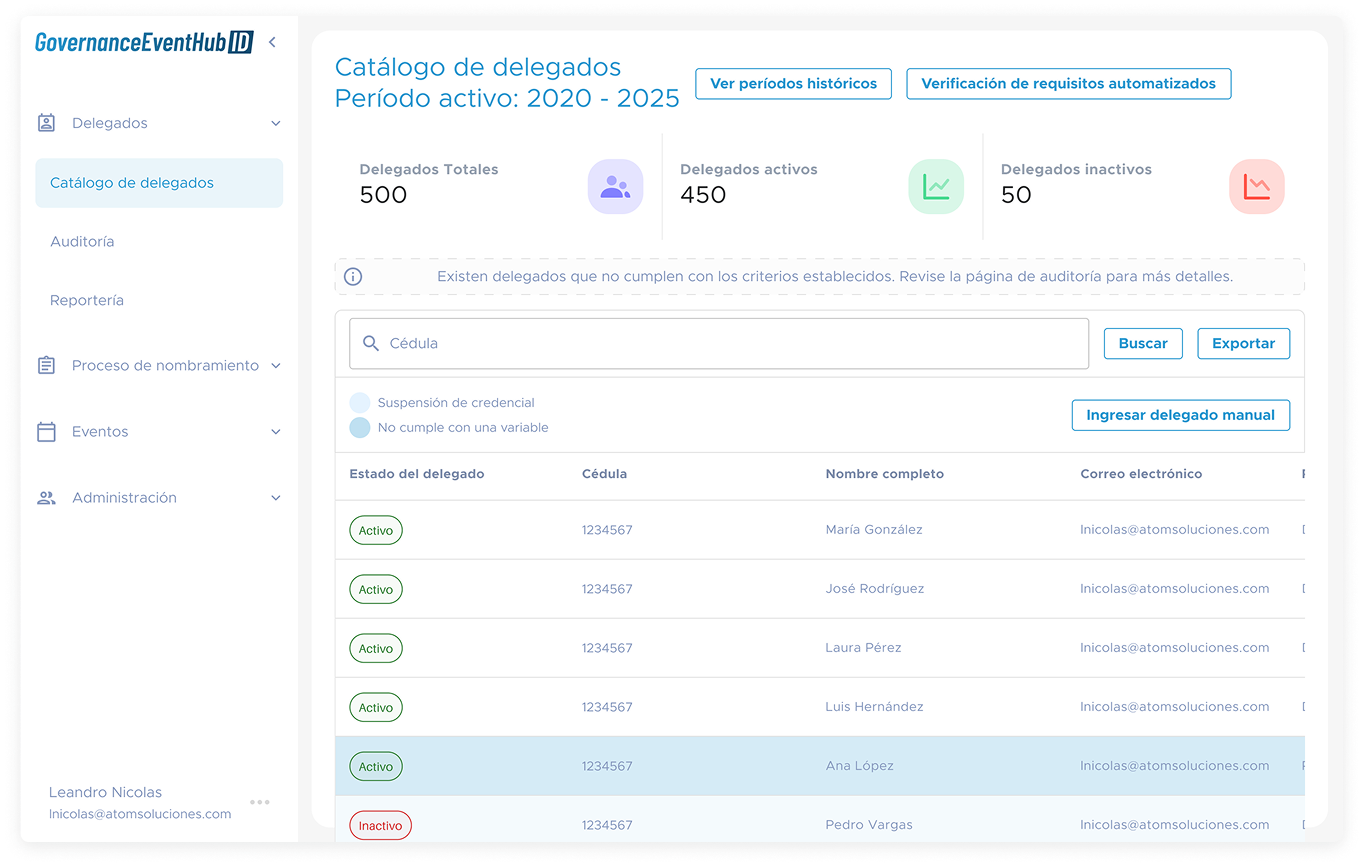This screenshot has height=866, width=1363.
Task: Click the Proceso de nombramiento clipboard icon
Action: tap(46, 366)
